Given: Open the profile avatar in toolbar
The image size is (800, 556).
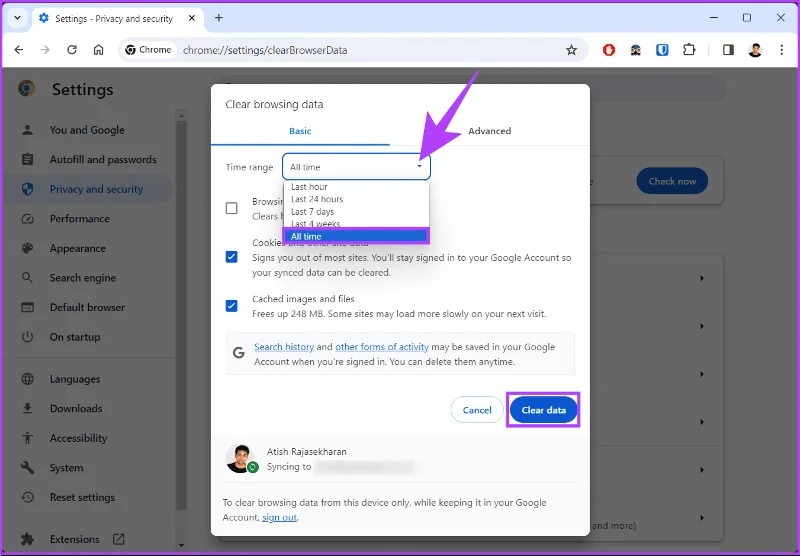Looking at the screenshot, I should 755,50.
